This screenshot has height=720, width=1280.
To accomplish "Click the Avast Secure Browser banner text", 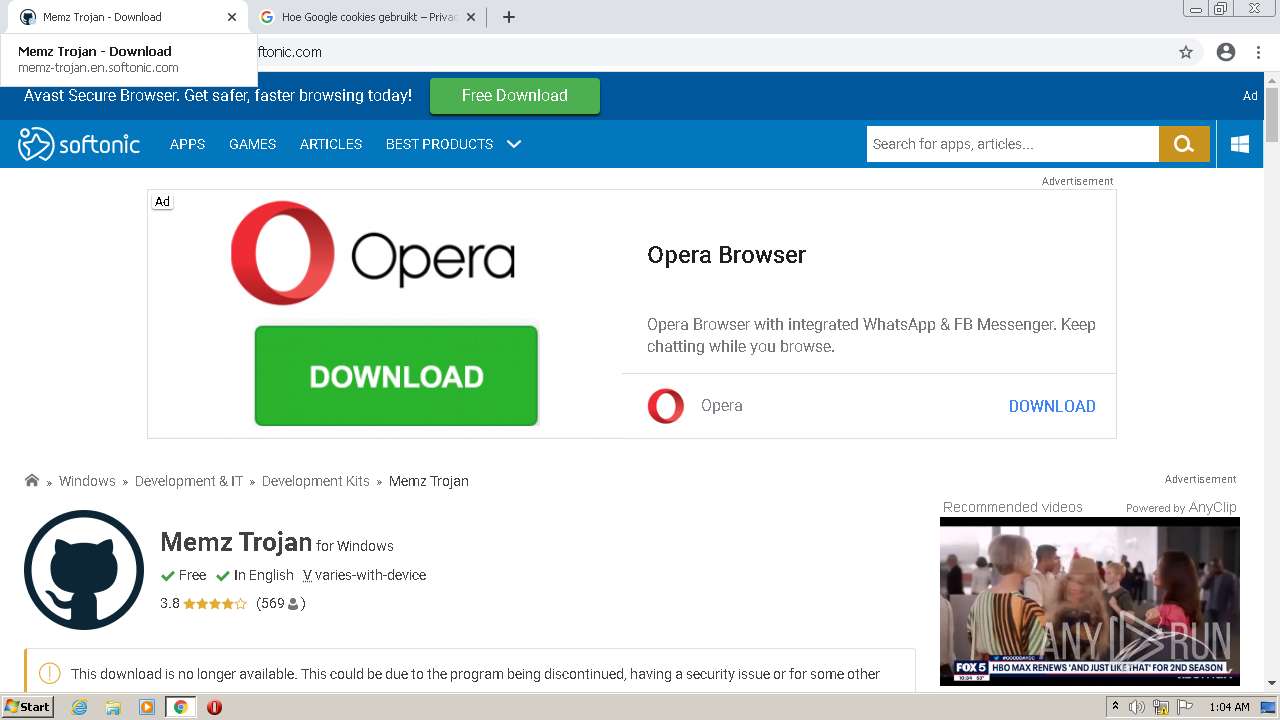I will pos(218,96).
